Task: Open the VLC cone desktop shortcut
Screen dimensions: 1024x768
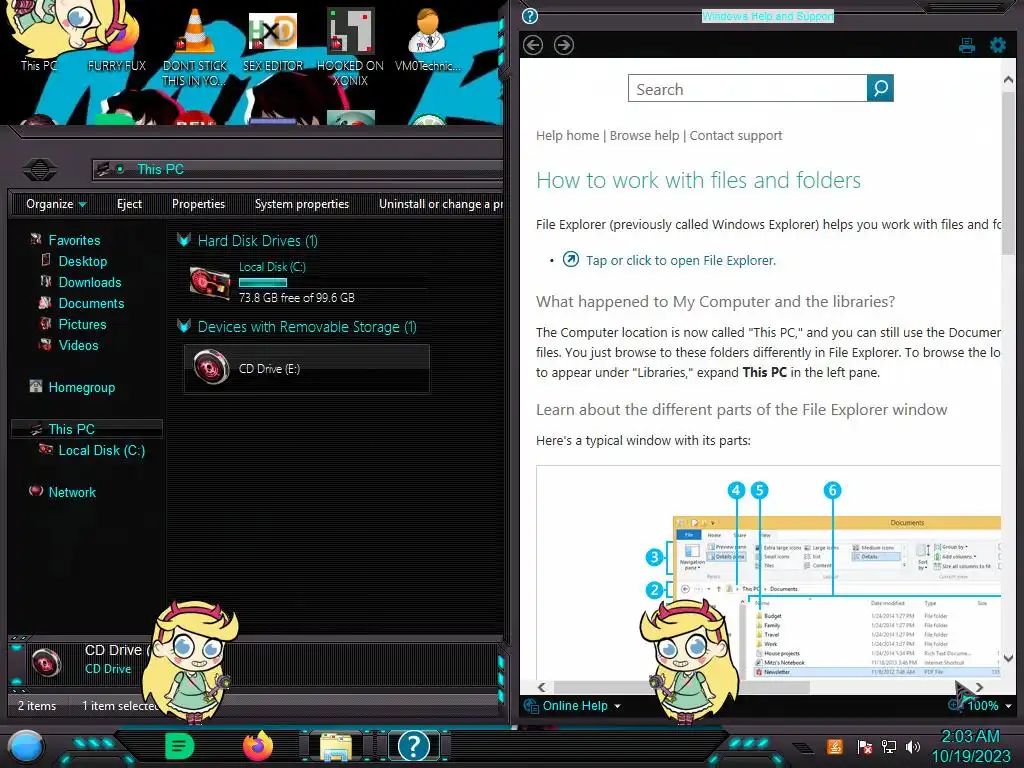Action: pos(195,46)
